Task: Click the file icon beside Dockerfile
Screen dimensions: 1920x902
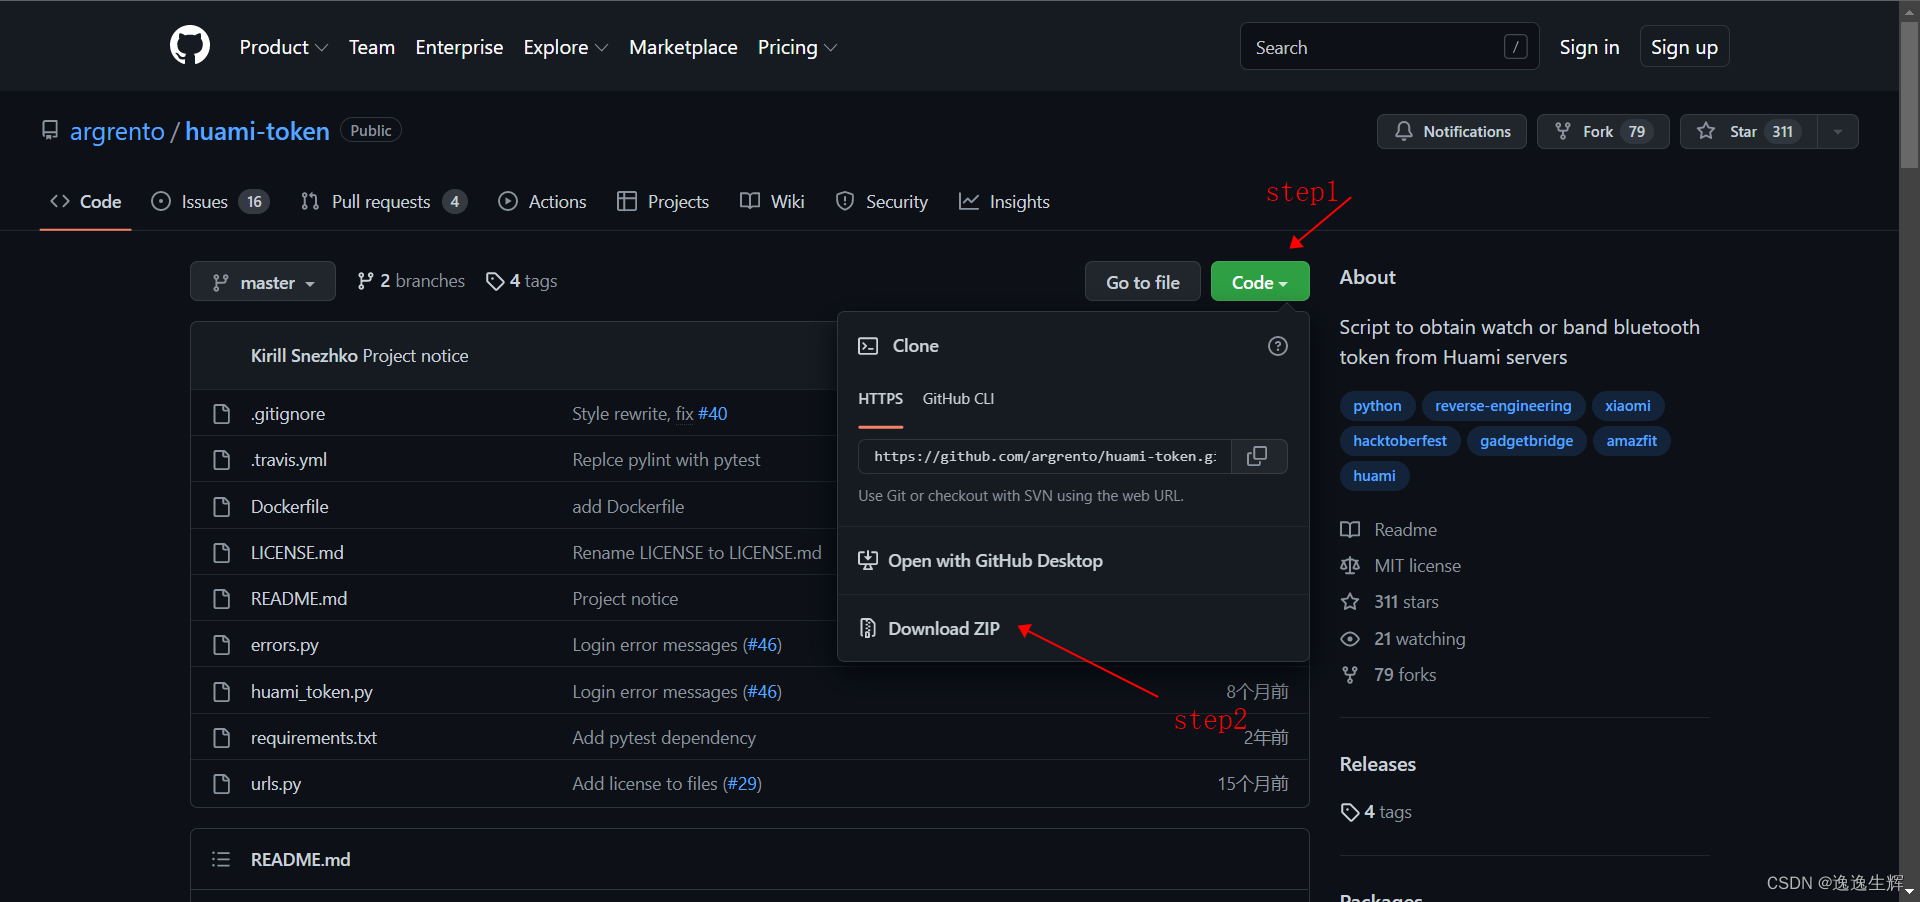Action: pyautogui.click(x=222, y=507)
